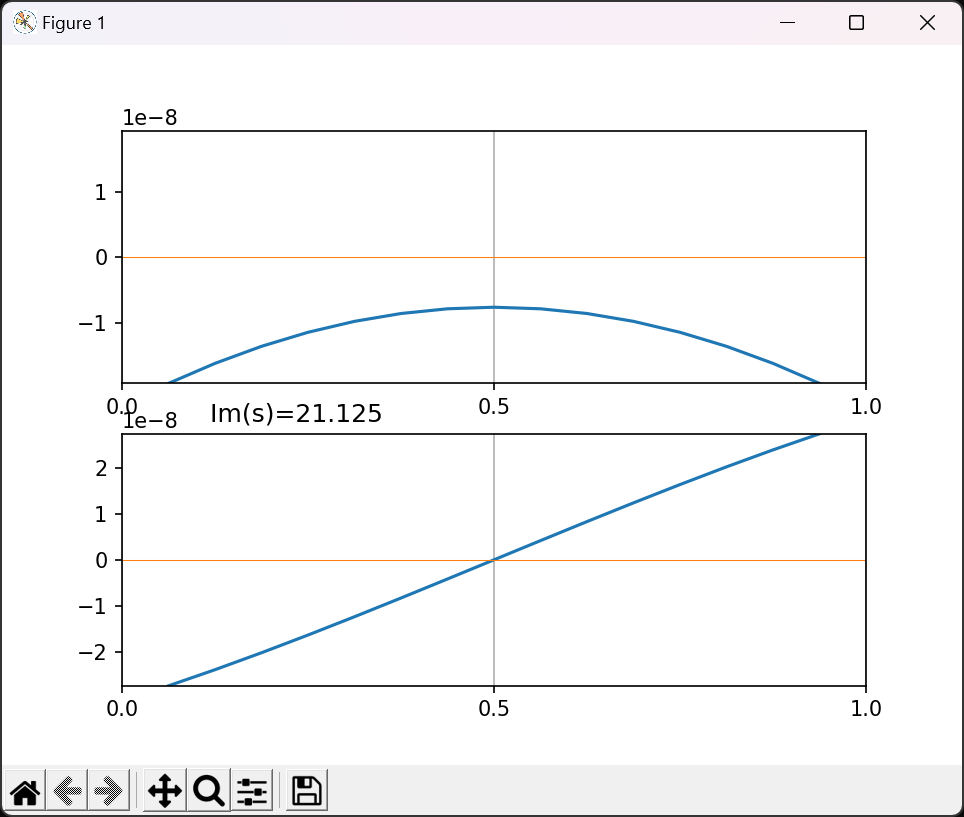Click the Im(s)=21.125 label
This screenshot has width=964, height=817.
(296, 414)
